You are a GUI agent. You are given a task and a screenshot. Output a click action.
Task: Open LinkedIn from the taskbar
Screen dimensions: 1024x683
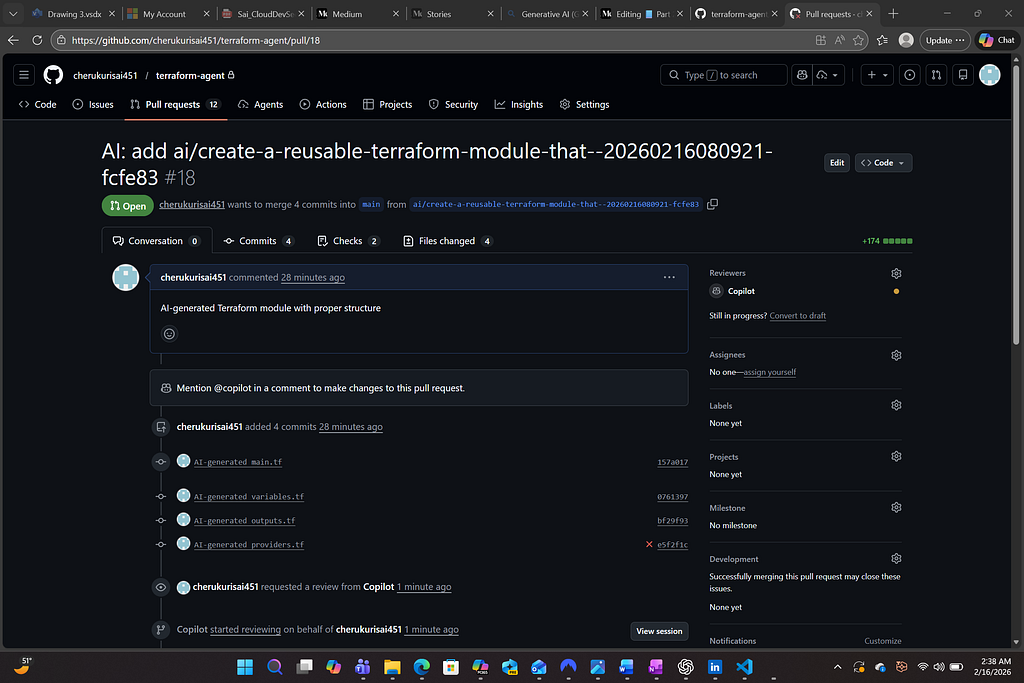tap(714, 667)
